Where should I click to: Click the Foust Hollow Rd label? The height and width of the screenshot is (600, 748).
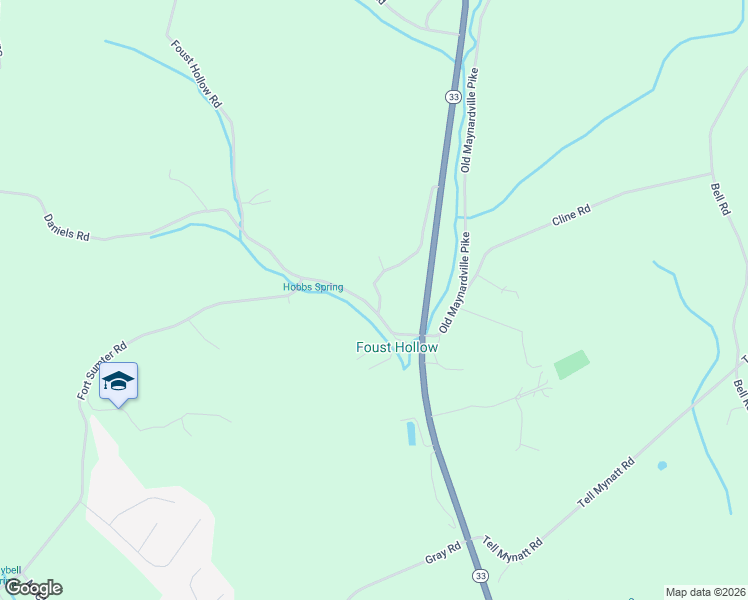(196, 74)
